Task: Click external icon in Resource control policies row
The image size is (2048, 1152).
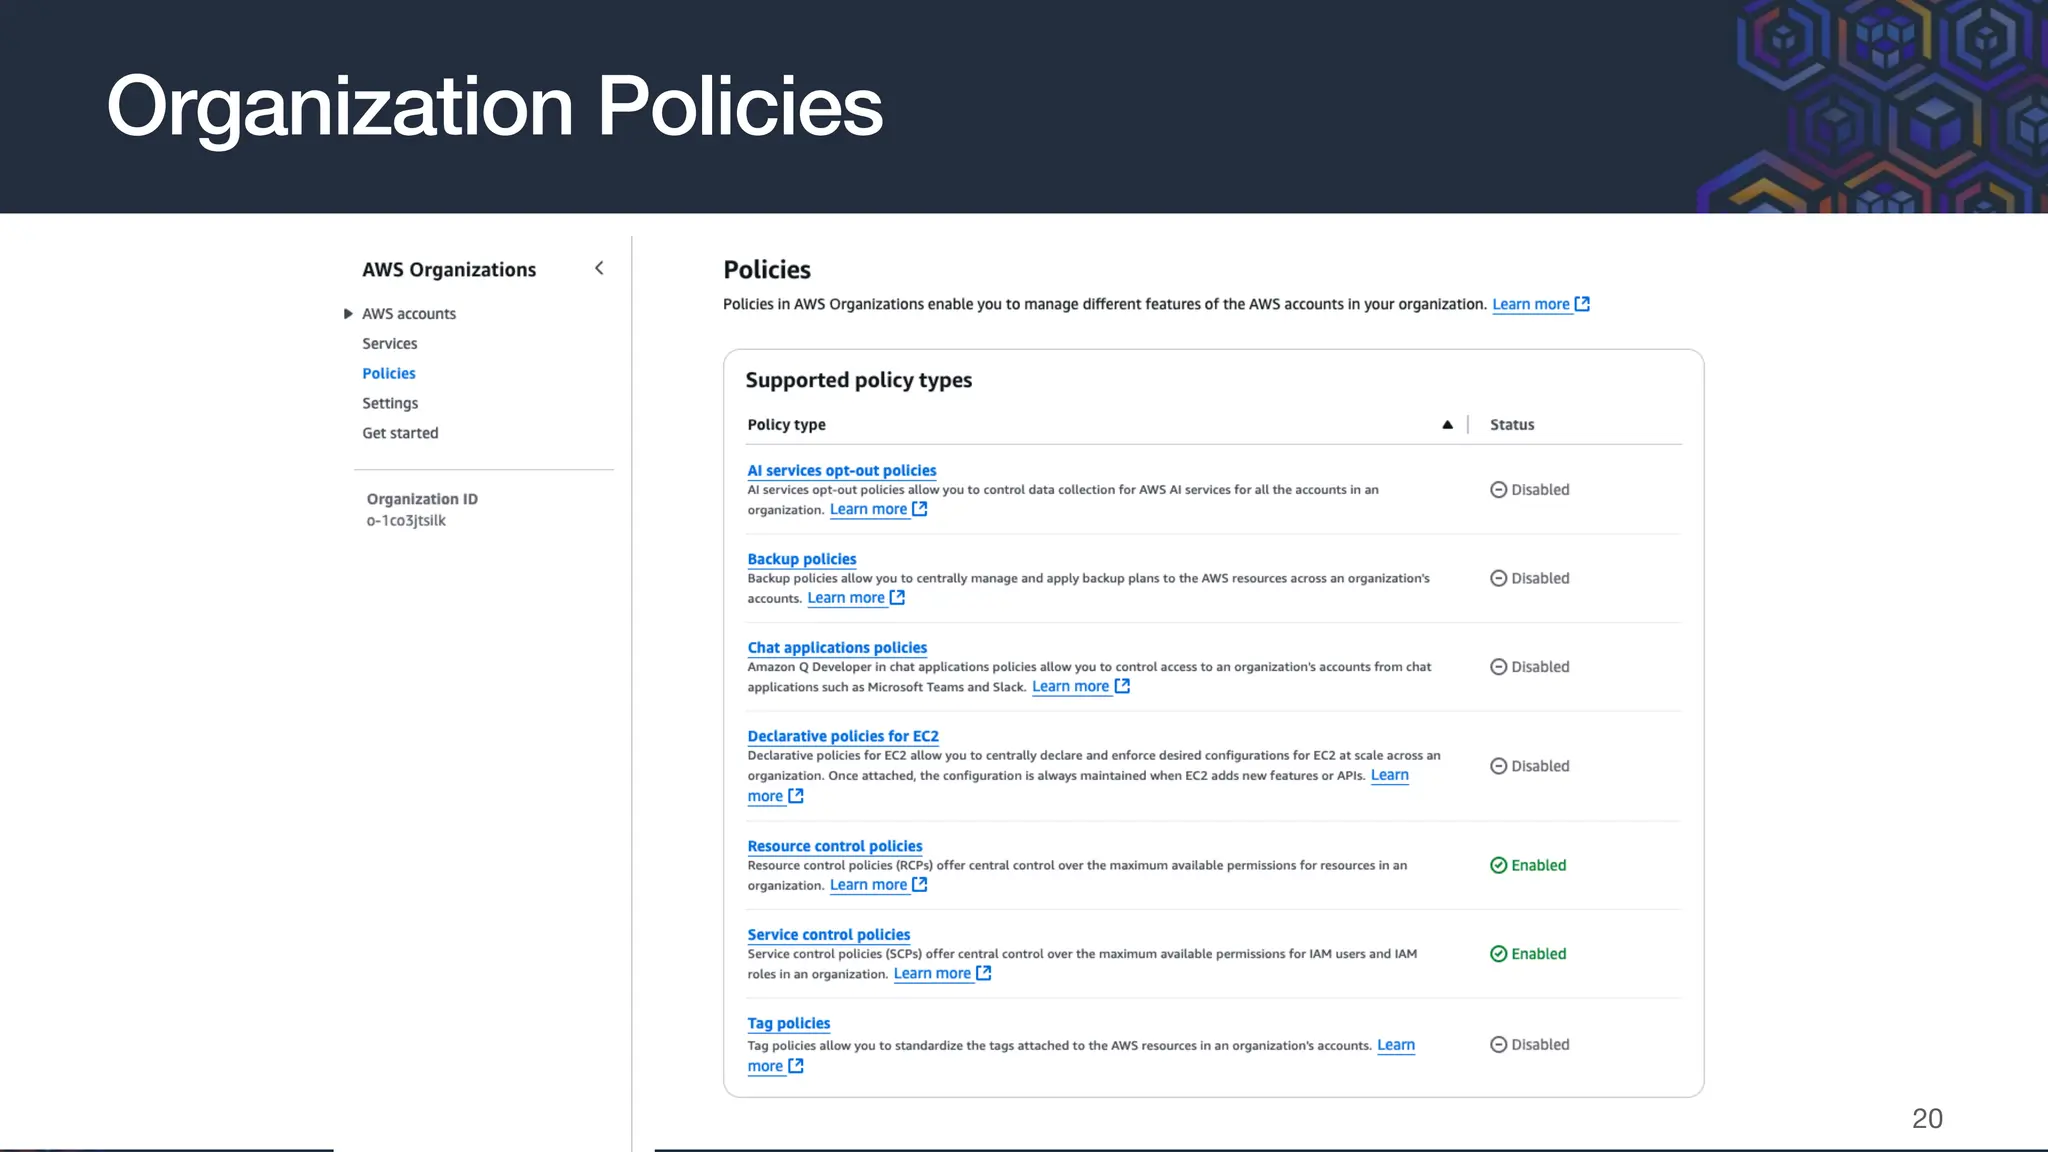Action: click(920, 885)
